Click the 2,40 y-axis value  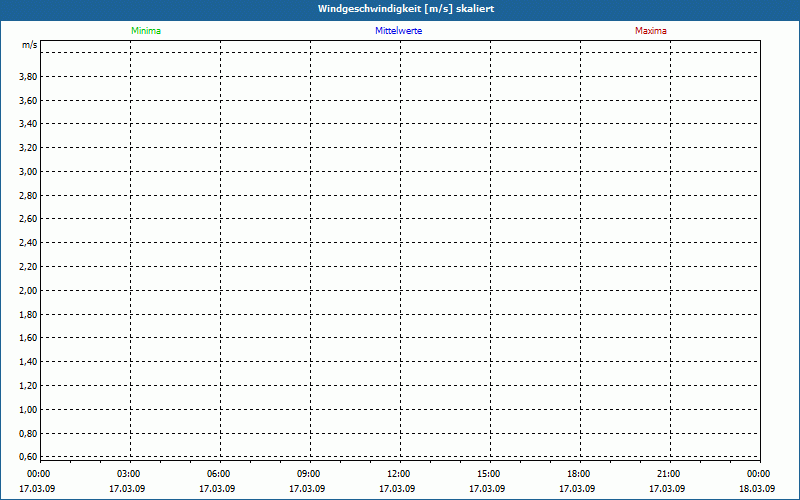pos(29,243)
